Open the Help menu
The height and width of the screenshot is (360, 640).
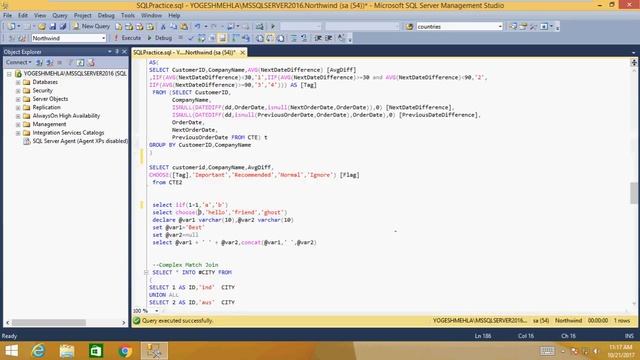coord(174,16)
